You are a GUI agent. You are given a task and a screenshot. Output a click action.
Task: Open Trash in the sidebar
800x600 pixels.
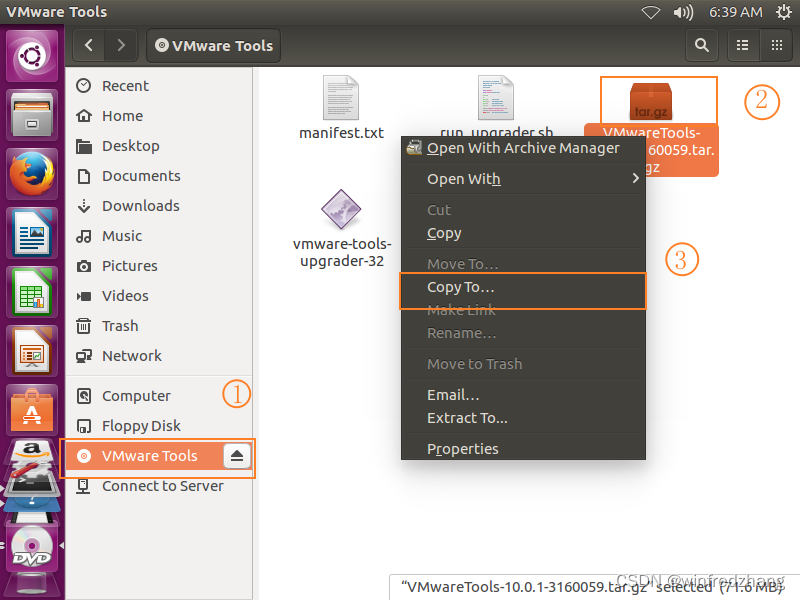(x=159, y=326)
